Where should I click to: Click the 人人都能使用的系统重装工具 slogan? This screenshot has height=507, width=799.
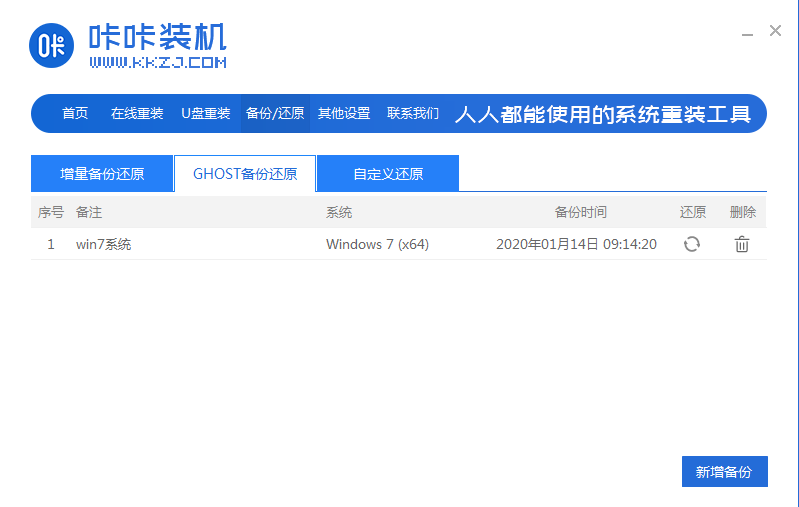tap(603, 114)
